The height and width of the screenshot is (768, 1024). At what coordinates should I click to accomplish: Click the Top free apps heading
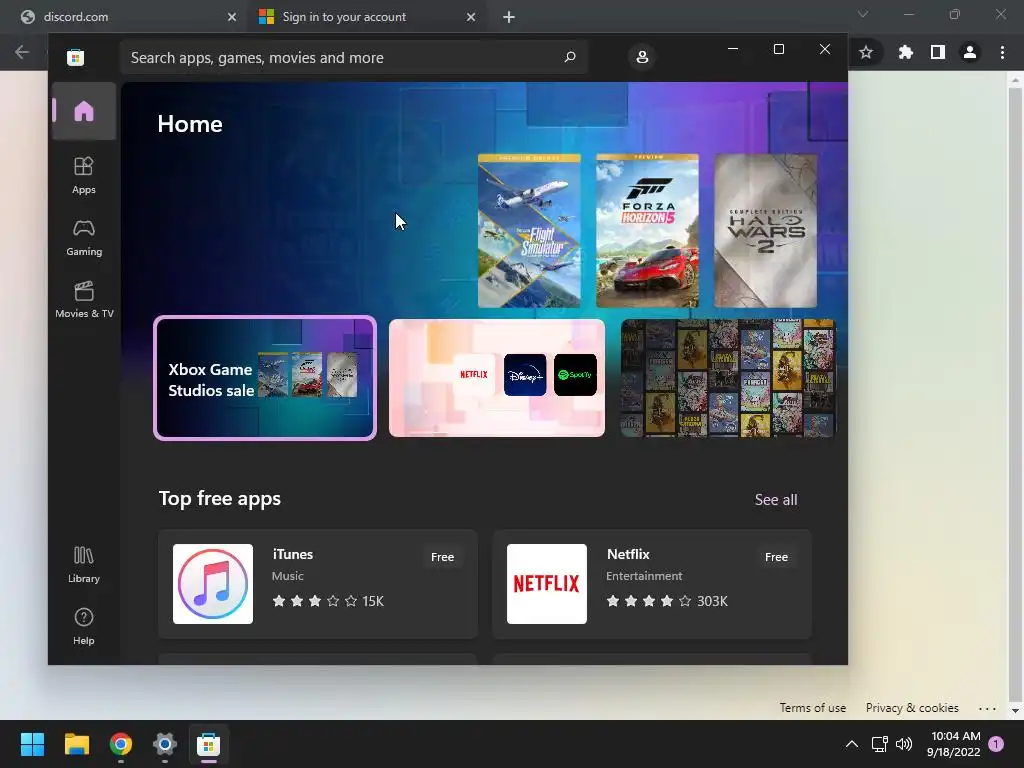pos(219,499)
